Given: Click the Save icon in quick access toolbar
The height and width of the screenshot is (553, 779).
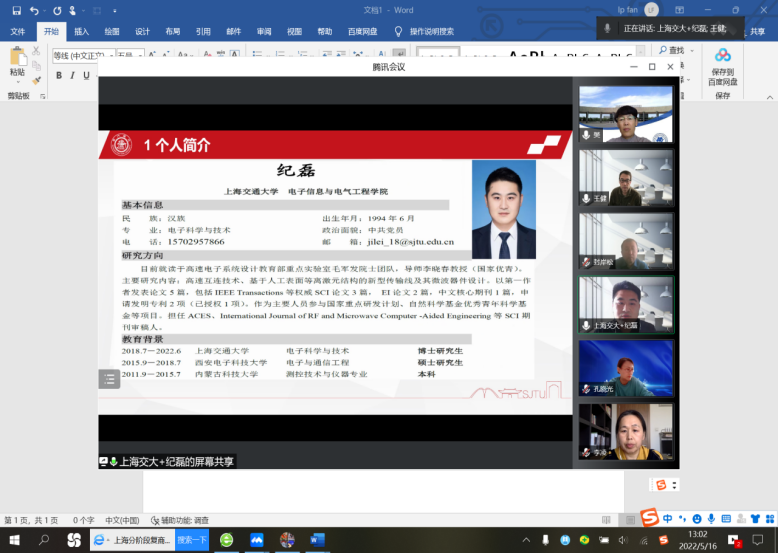Looking at the screenshot, I should pyautogui.click(x=16, y=10).
